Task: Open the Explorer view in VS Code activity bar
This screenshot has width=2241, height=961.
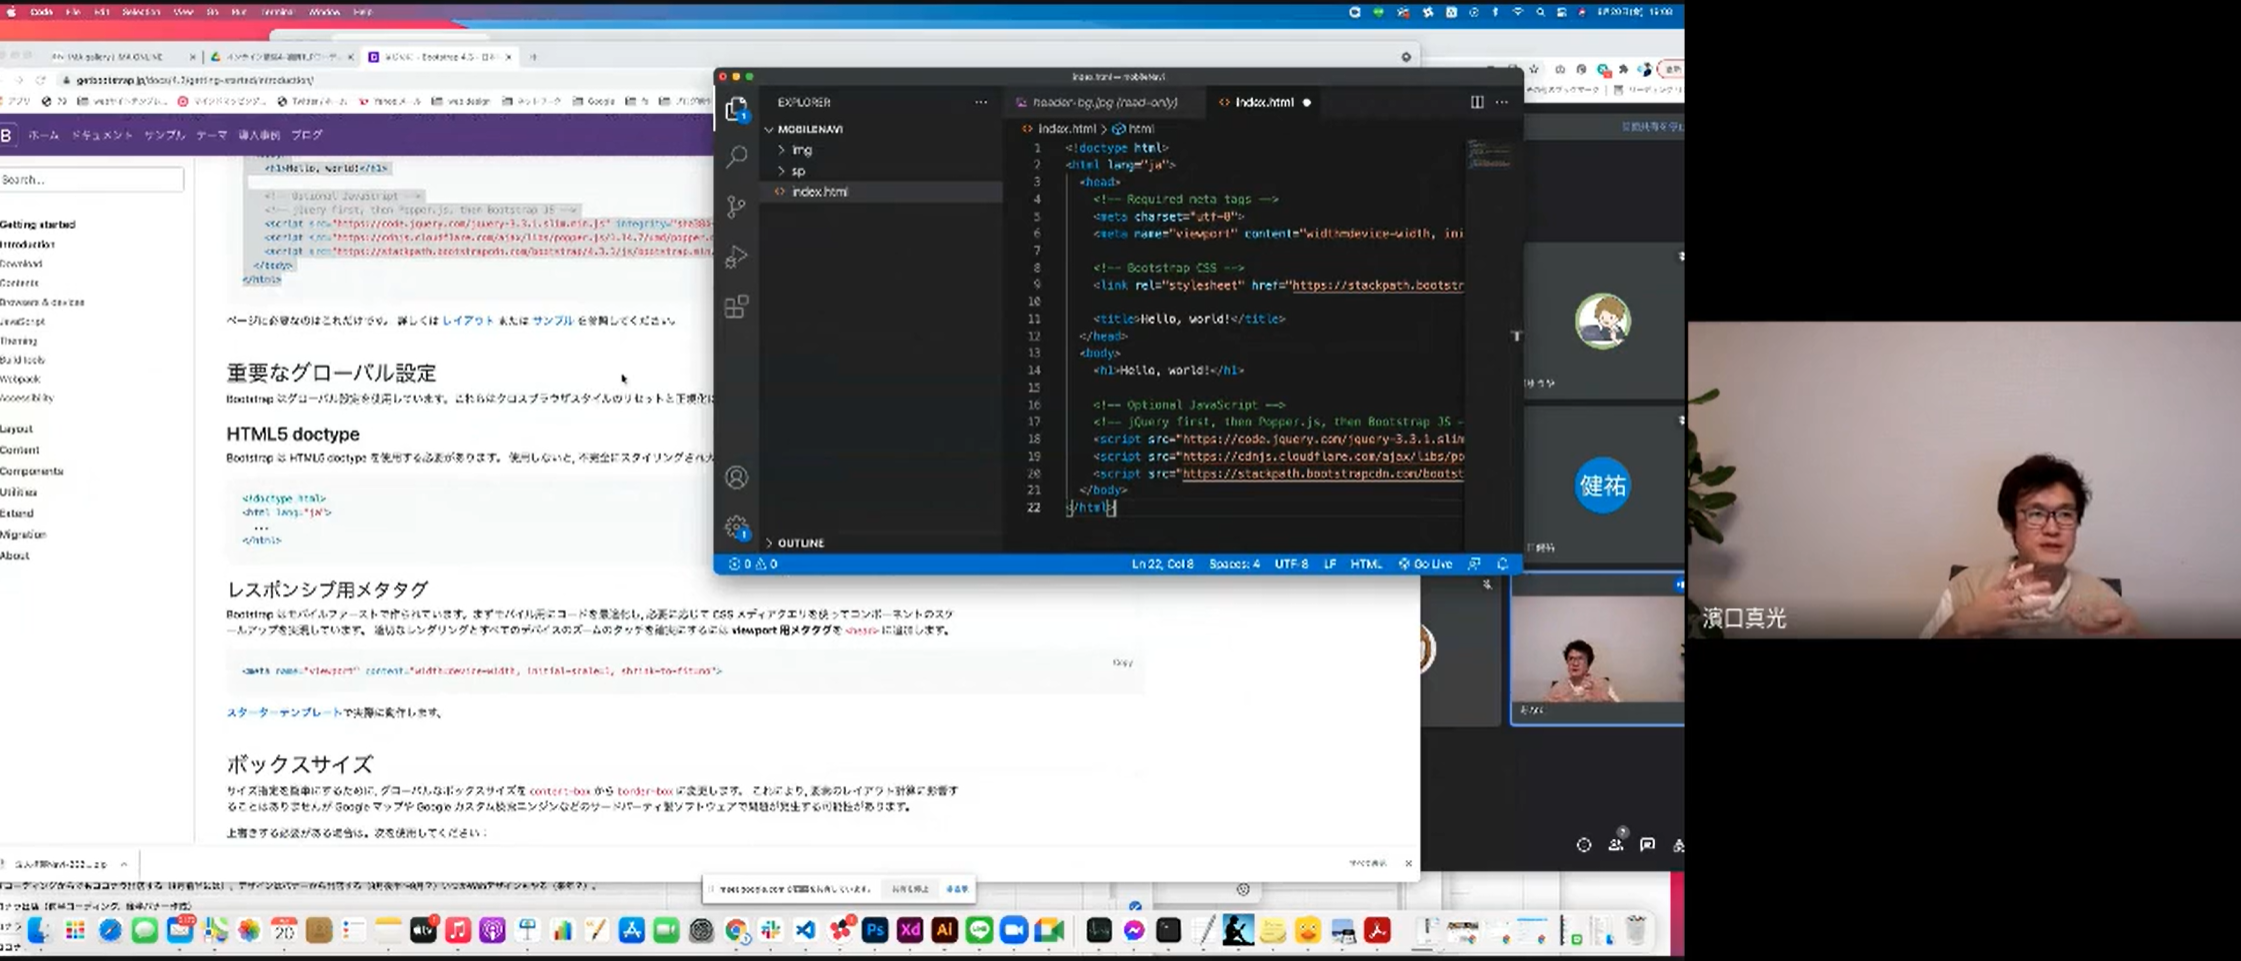Action: 736,109
